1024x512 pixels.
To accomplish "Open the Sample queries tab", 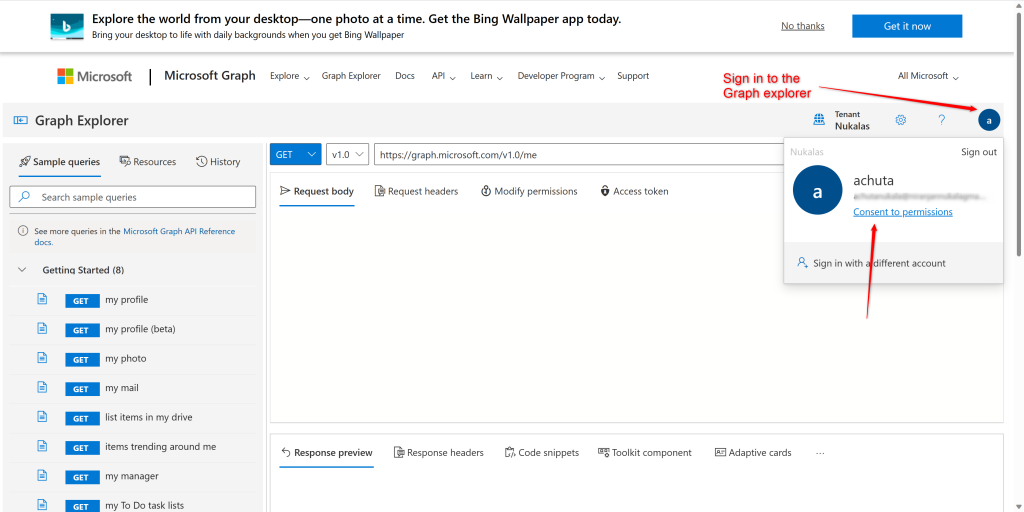I will coord(59,162).
